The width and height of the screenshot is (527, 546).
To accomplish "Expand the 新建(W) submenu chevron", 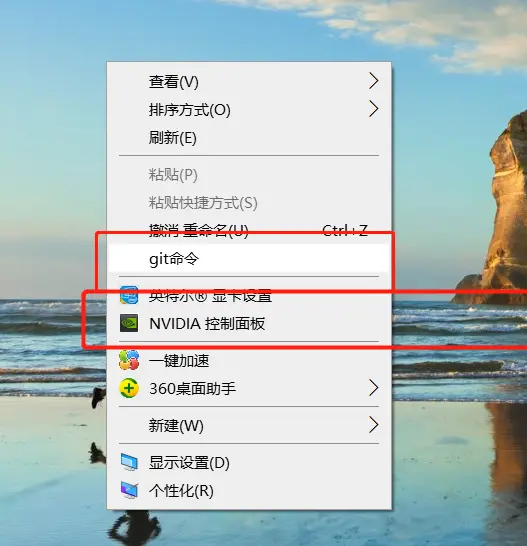I will pos(373,425).
